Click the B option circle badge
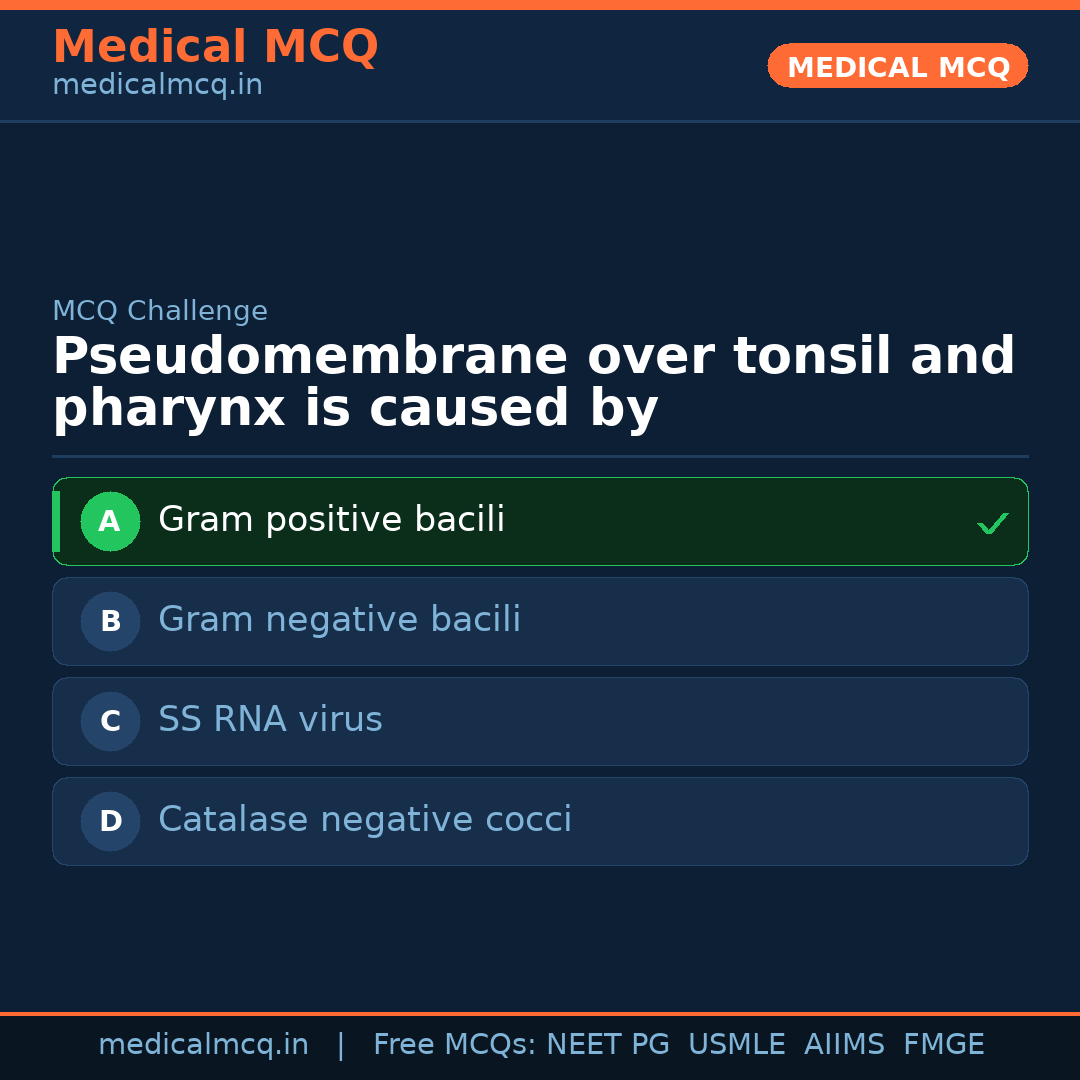This screenshot has height=1080, width=1080. coord(110,621)
